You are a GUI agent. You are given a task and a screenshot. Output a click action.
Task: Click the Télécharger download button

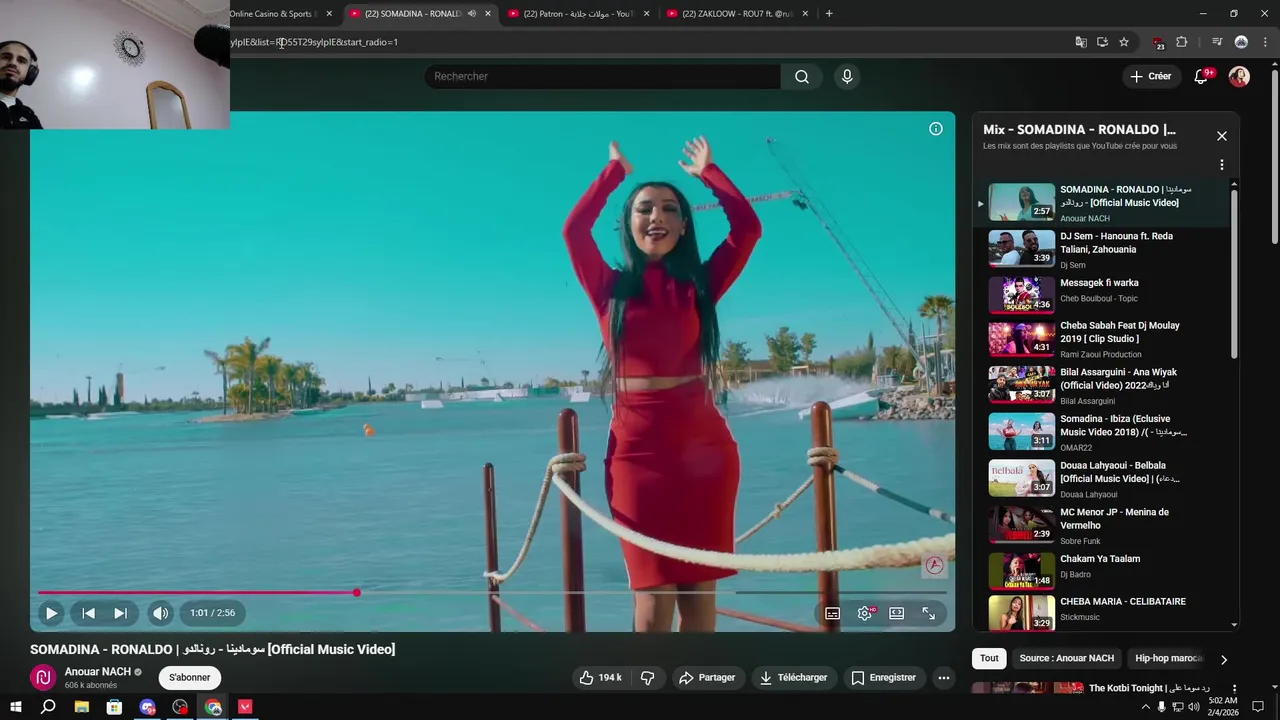pyautogui.click(x=793, y=677)
